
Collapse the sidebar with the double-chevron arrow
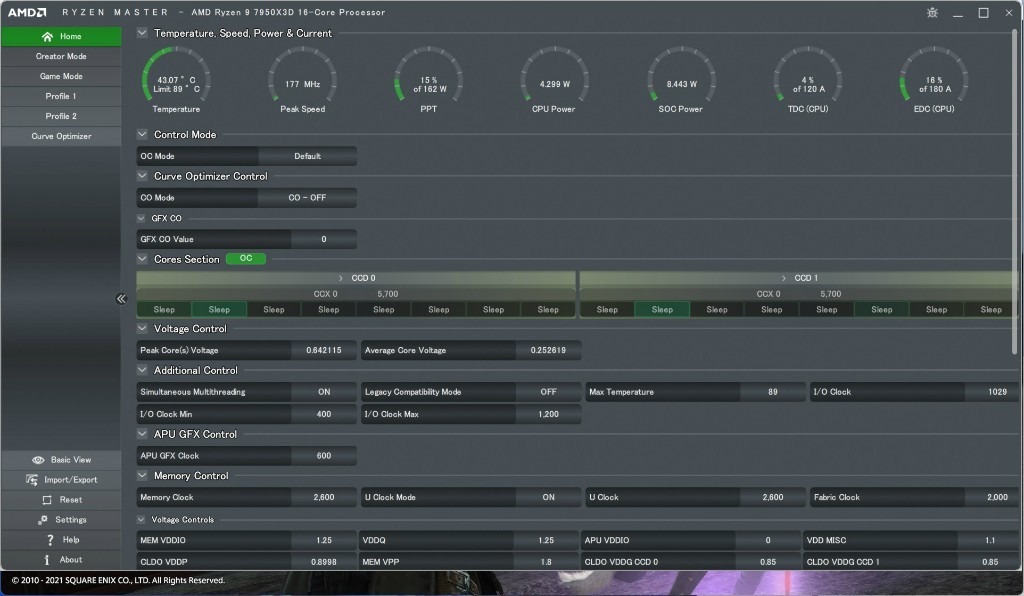[121, 298]
